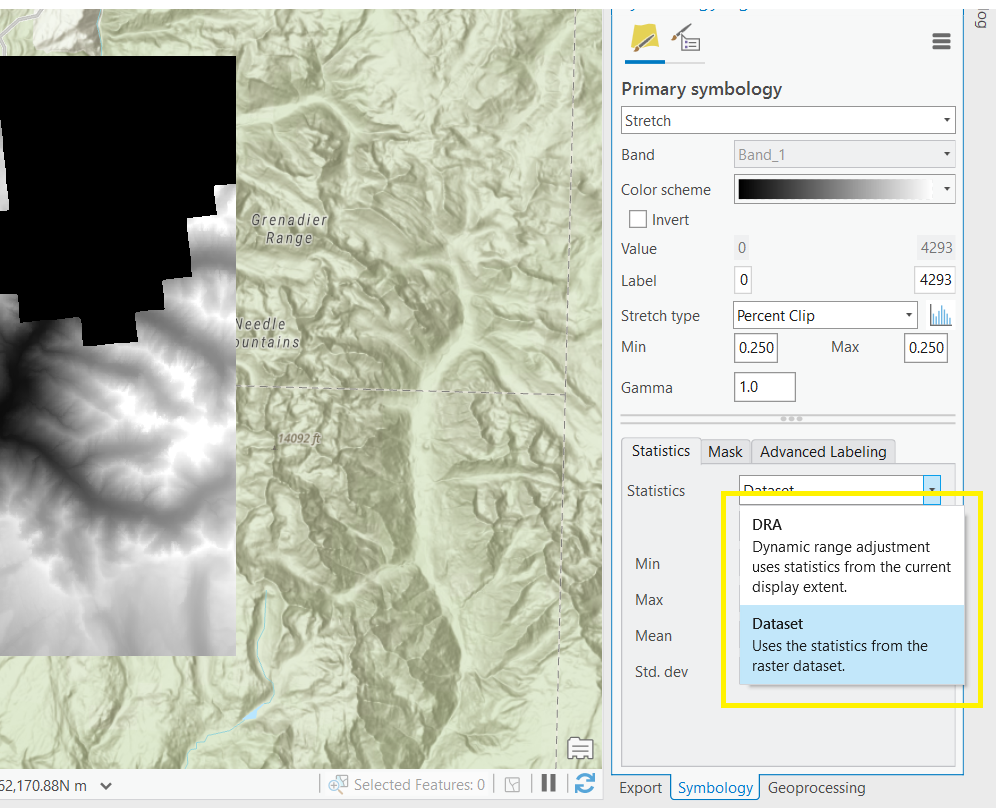Viewport: 997px width, 808px height.
Task: Pause map drawing
Action: click(548, 784)
